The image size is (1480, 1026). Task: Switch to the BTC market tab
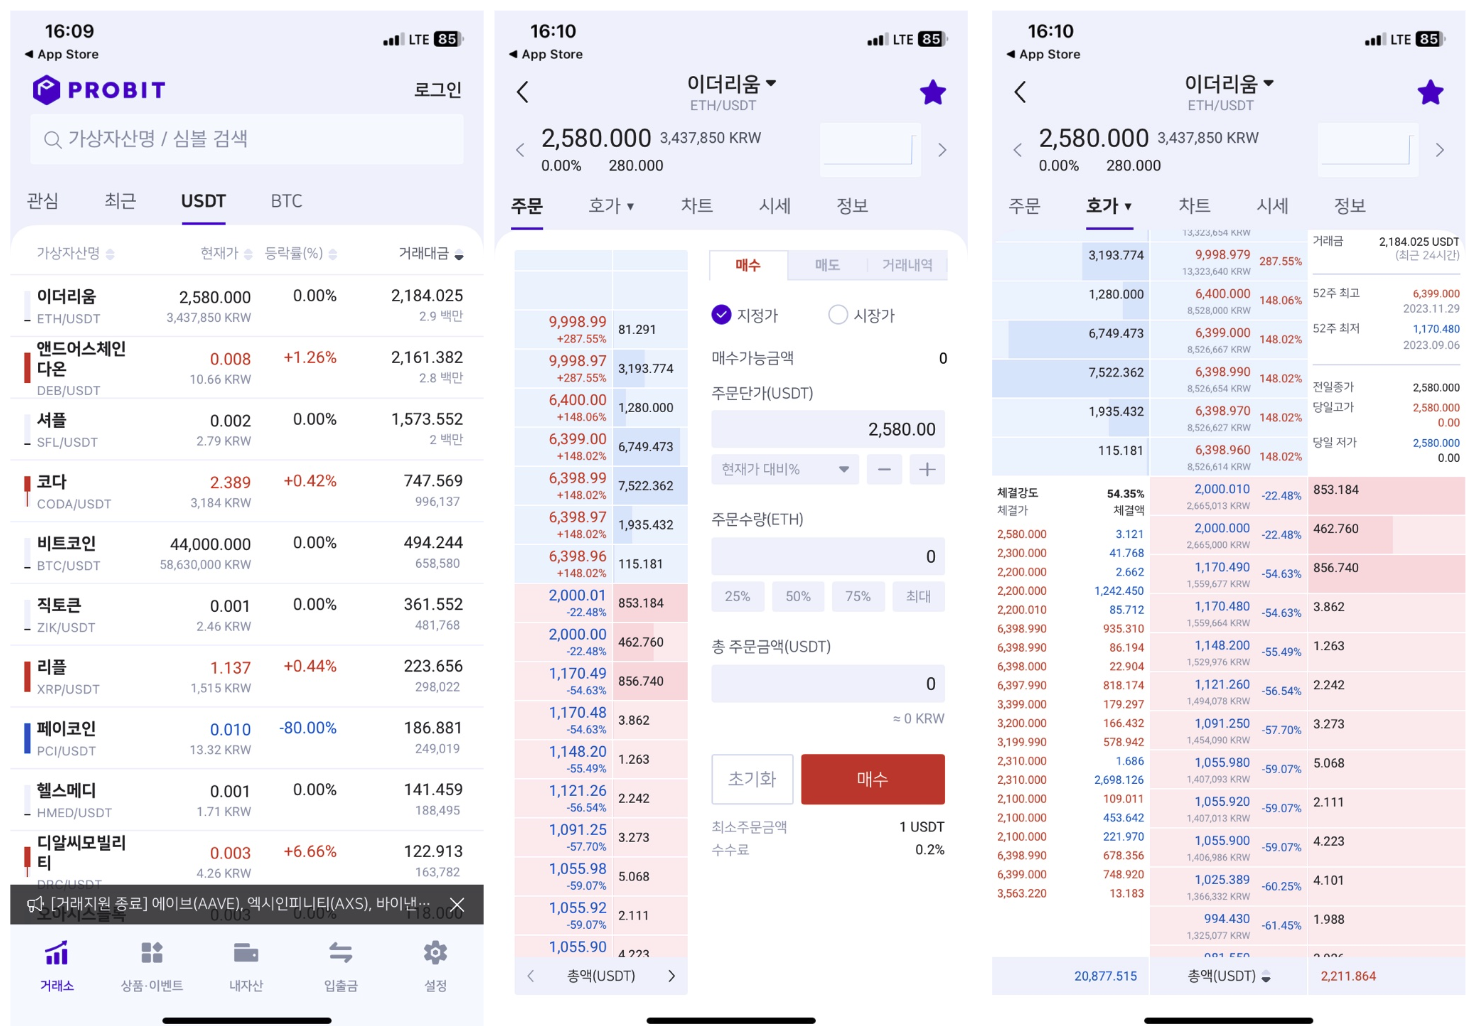pyautogui.click(x=286, y=201)
